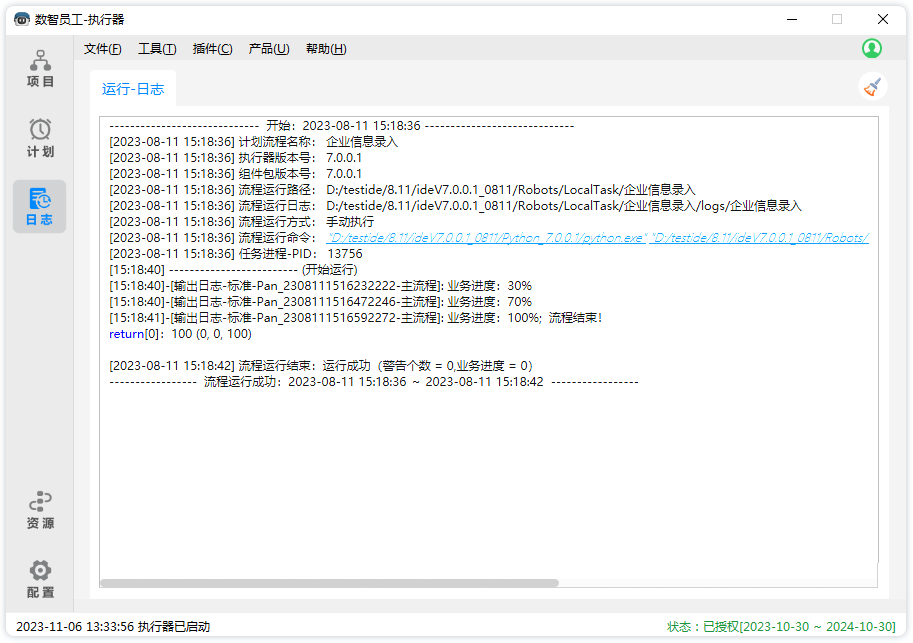913x643 pixels.
Task: Clear the log with the broom icon
Action: [x=873, y=87]
